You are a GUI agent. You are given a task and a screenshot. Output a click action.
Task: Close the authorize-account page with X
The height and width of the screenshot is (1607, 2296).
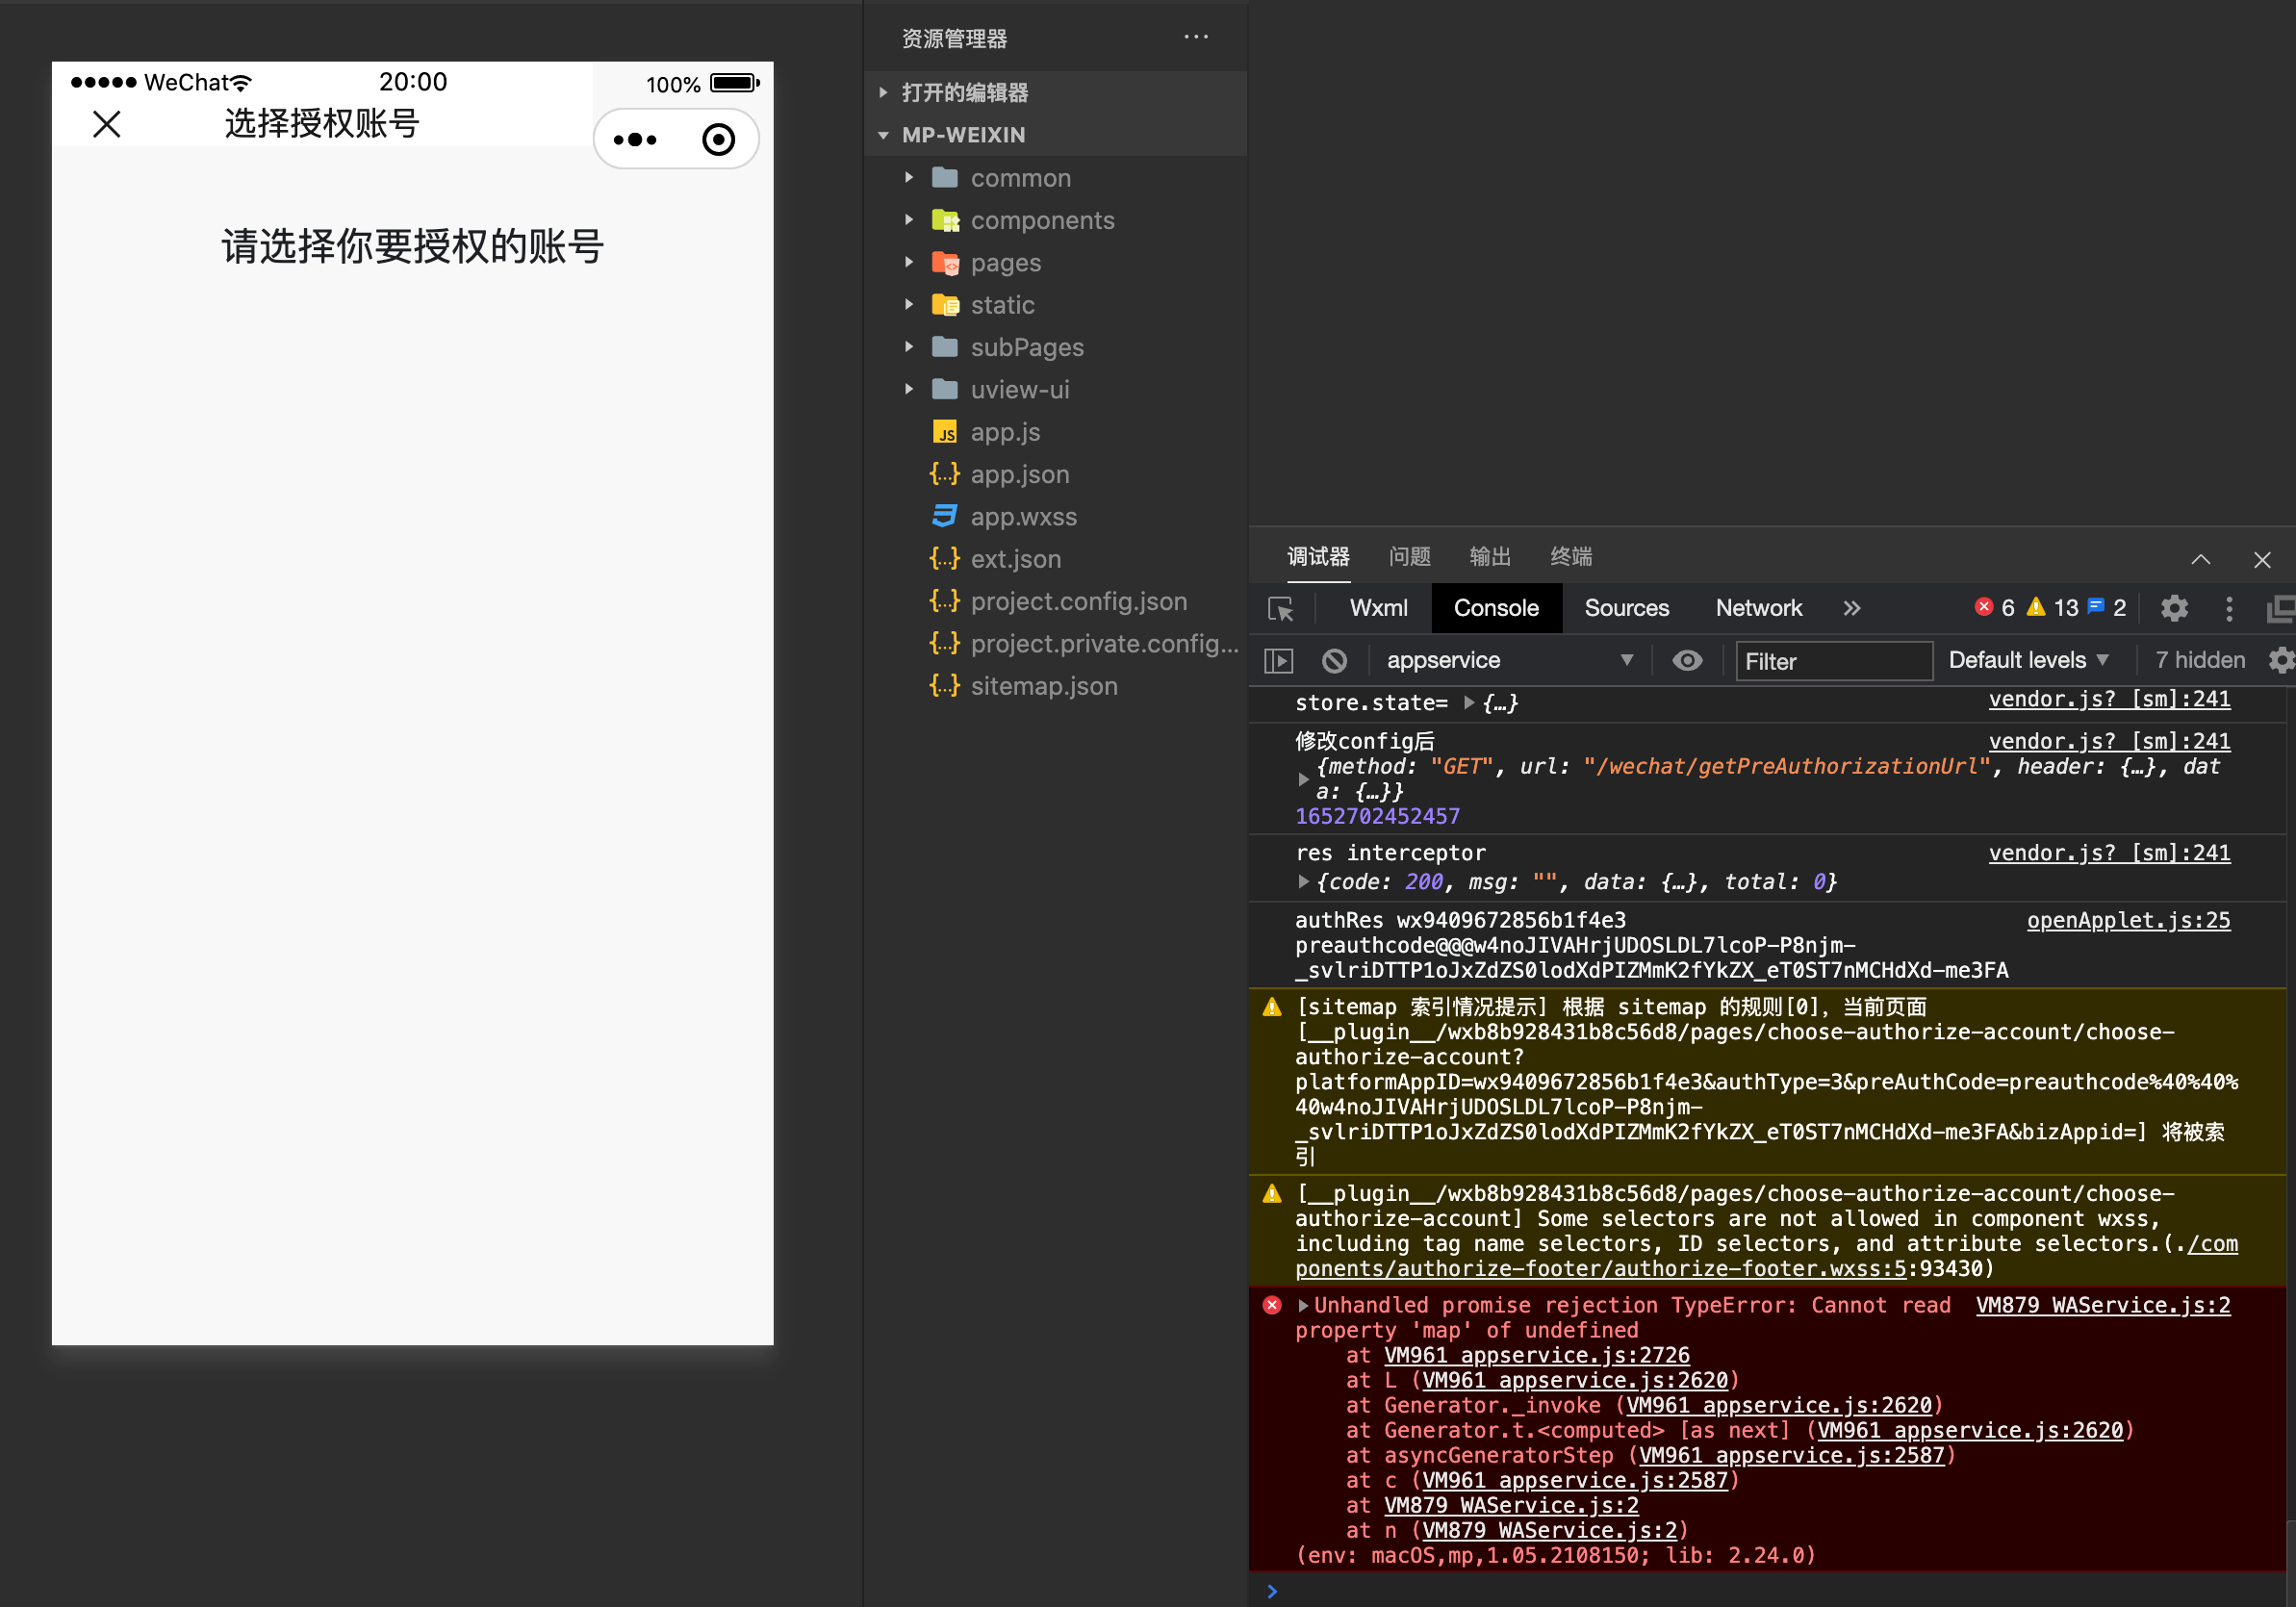pos(107,124)
